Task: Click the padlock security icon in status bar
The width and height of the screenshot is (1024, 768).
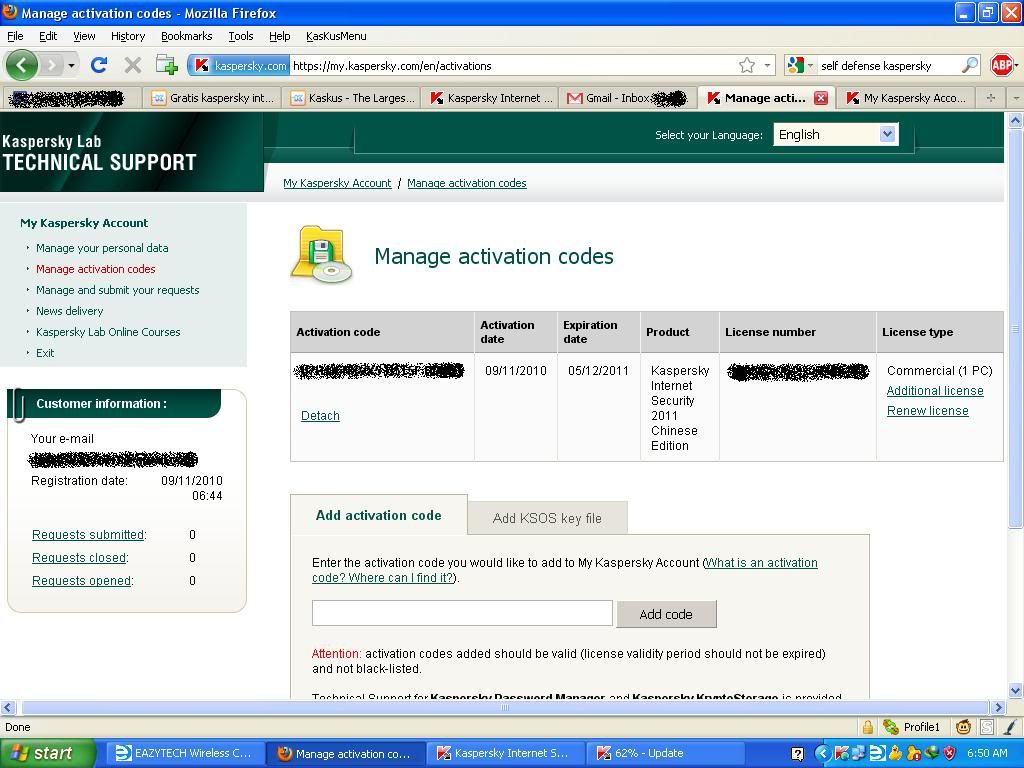Action: [867, 727]
